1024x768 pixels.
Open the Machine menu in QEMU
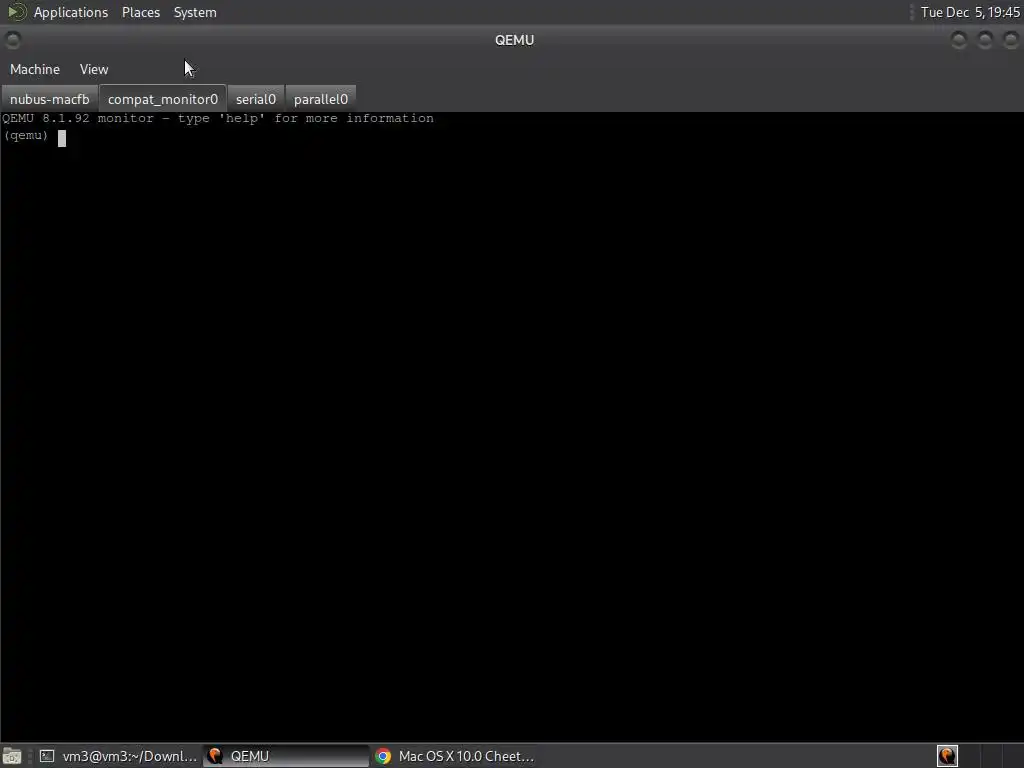(35, 69)
